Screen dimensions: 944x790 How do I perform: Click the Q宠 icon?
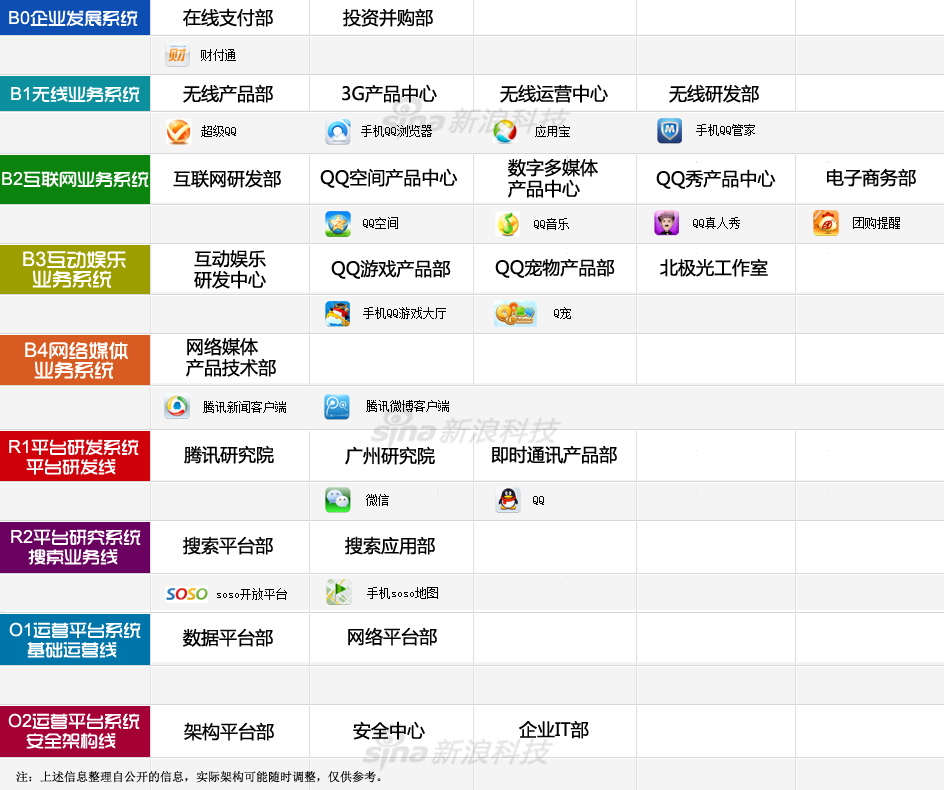pyautogui.click(x=515, y=314)
